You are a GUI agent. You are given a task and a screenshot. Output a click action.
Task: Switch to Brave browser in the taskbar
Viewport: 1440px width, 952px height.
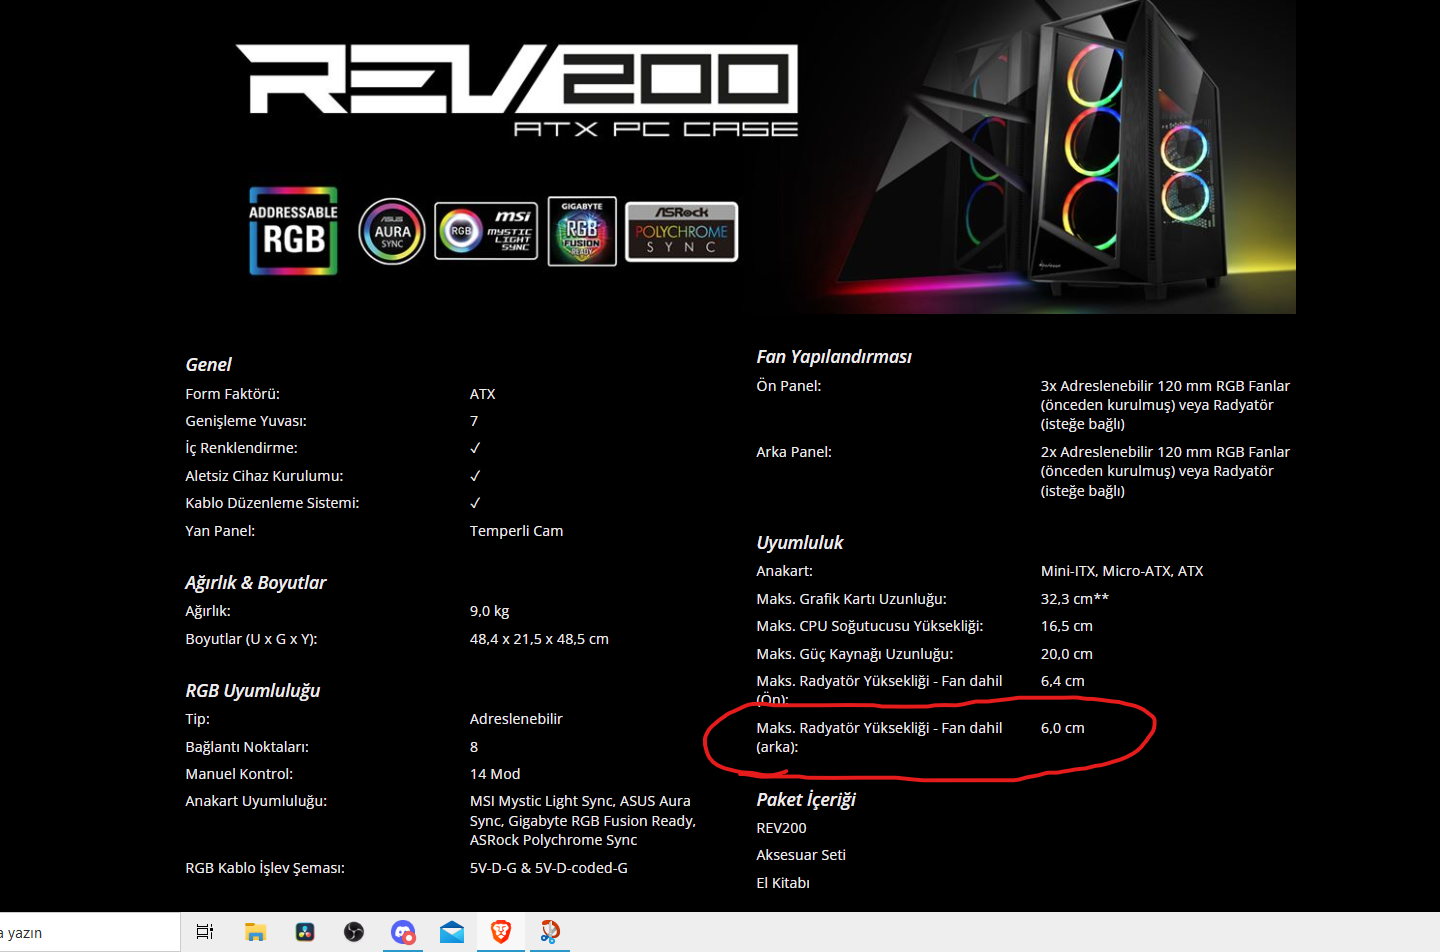click(x=501, y=932)
